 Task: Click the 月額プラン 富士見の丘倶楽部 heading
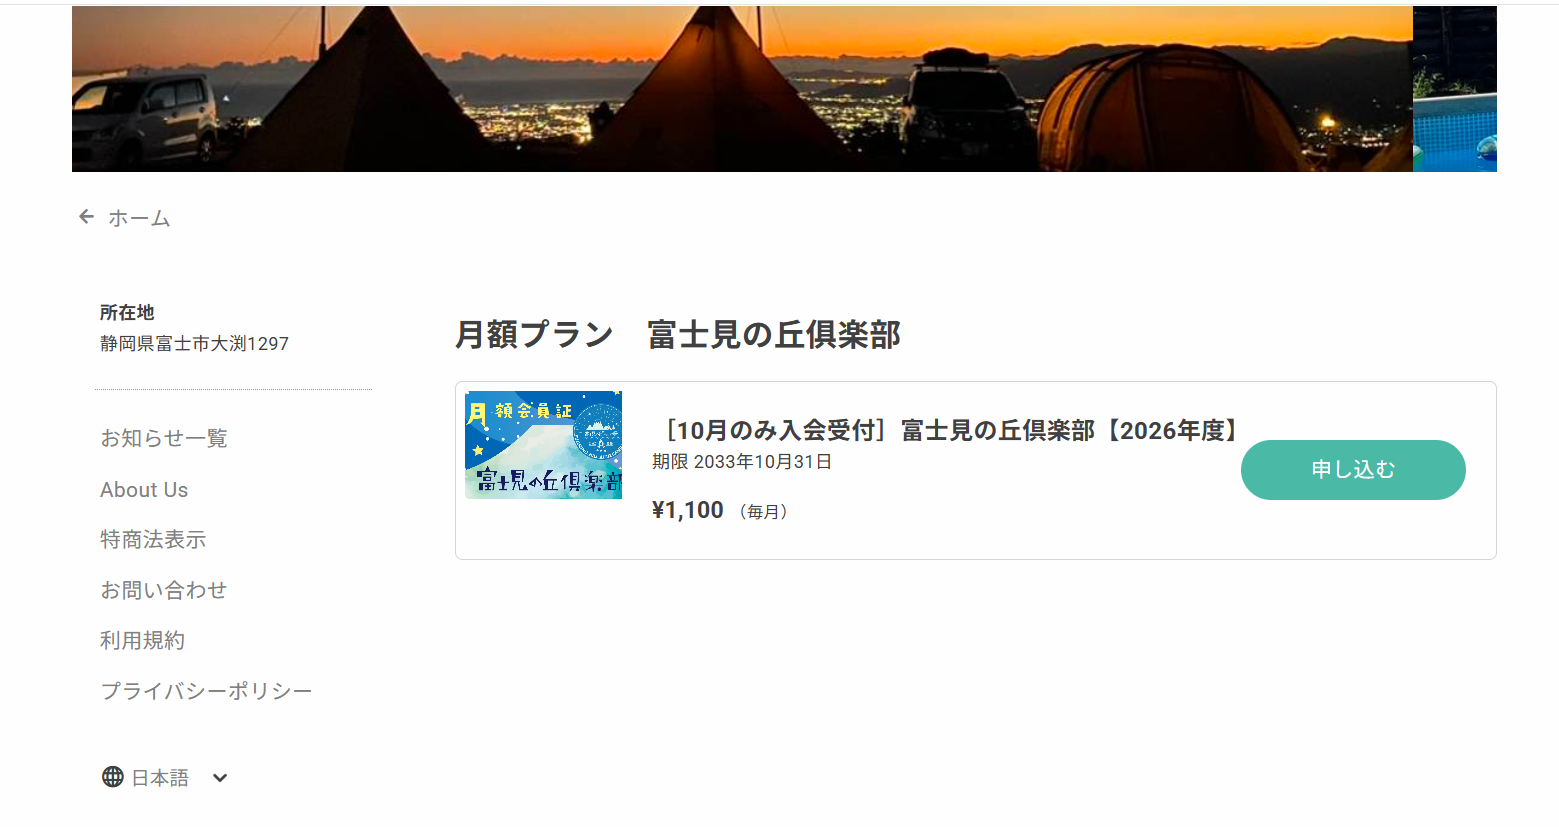tap(678, 334)
